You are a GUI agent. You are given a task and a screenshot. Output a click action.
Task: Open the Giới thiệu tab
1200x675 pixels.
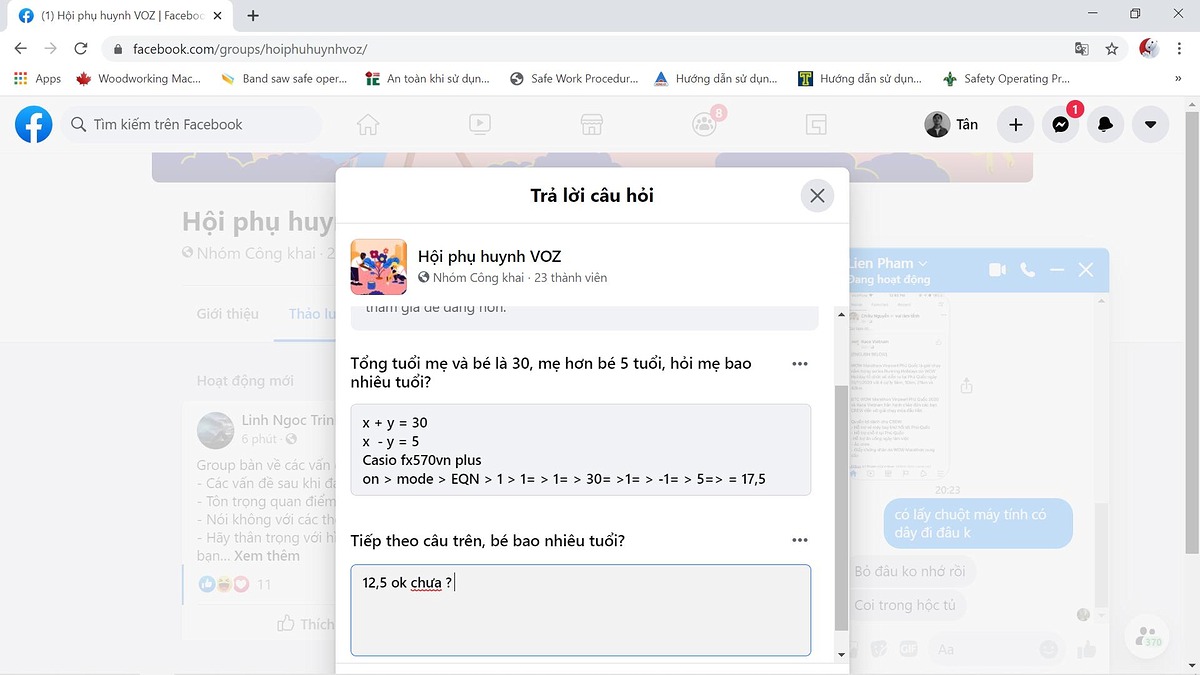(228, 314)
